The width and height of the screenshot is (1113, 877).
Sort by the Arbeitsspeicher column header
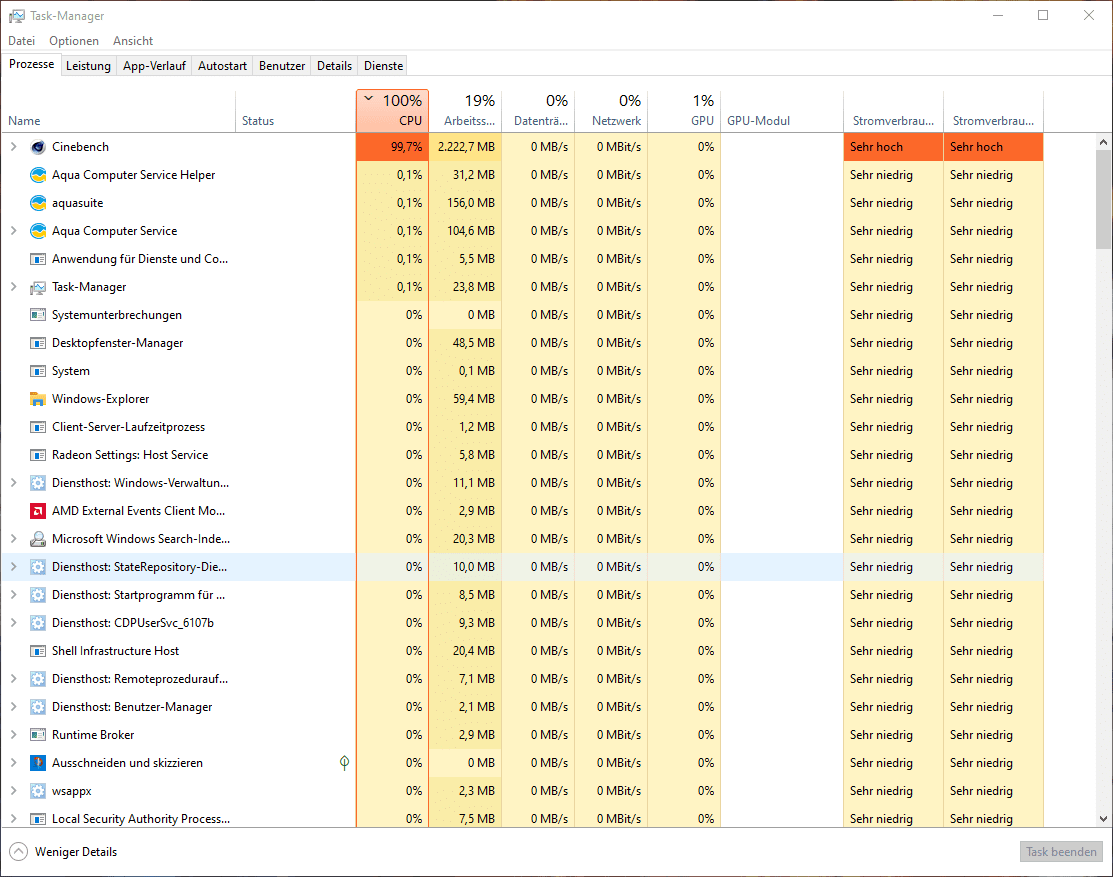tap(466, 111)
